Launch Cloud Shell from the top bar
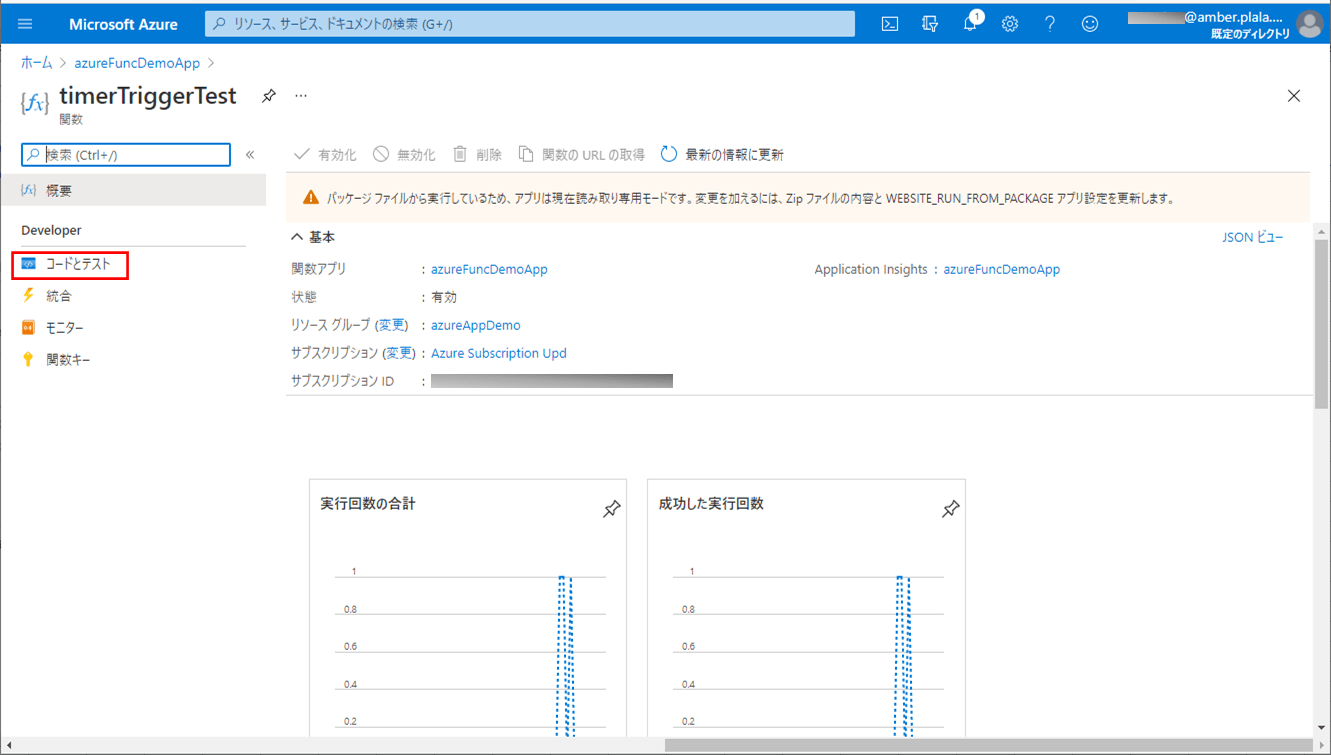 889,24
